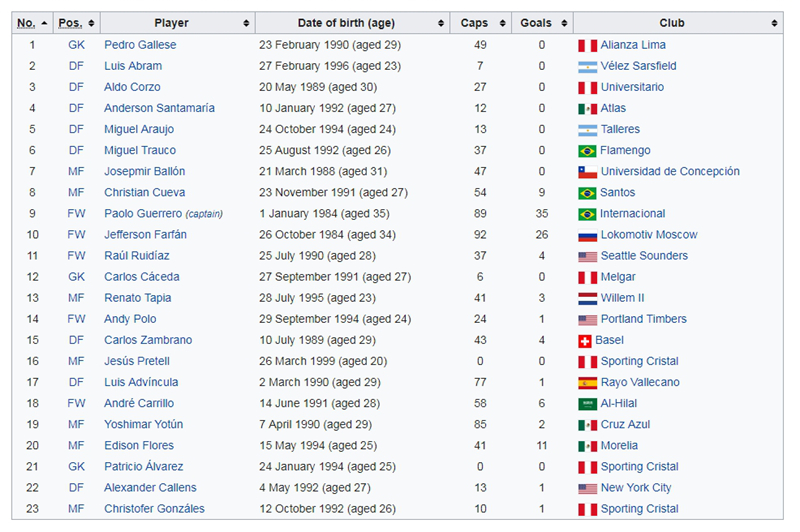This screenshot has width=800, height=532.
Task: Click Mexico flag beside Cruz Azul
Action: click(x=587, y=425)
